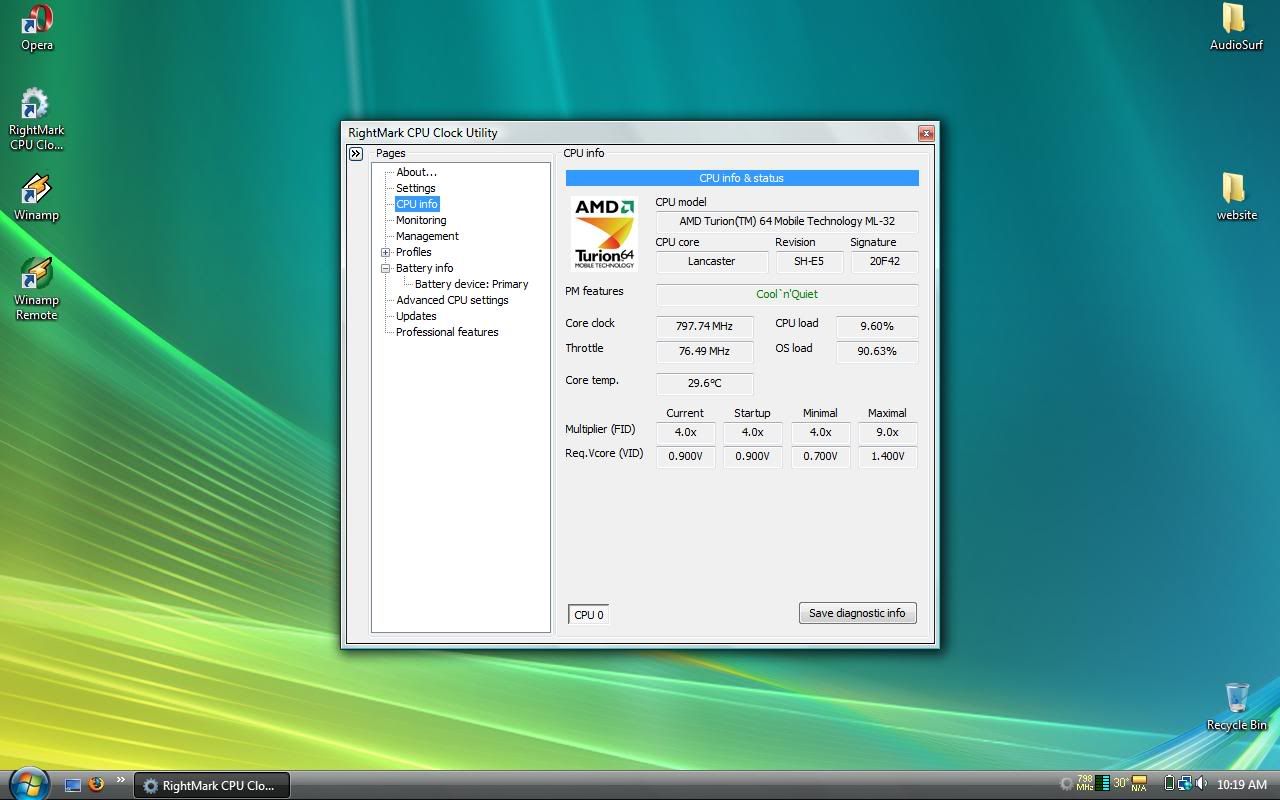Screen dimensions: 1280x800
Task: Click the Startup multiplier 4.0x value
Action: (752, 433)
